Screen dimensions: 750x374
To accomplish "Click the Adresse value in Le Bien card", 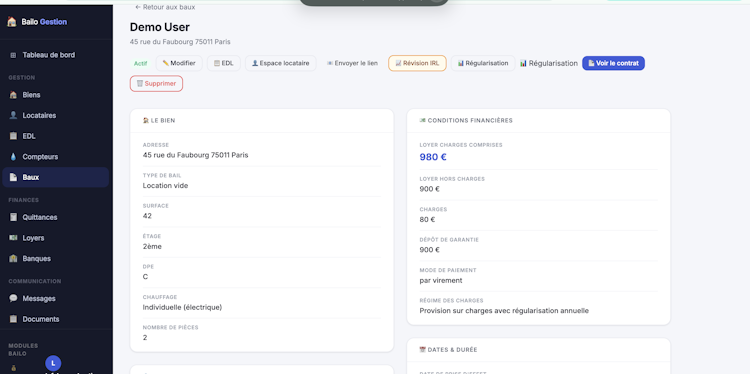I will pyautogui.click(x=195, y=155).
